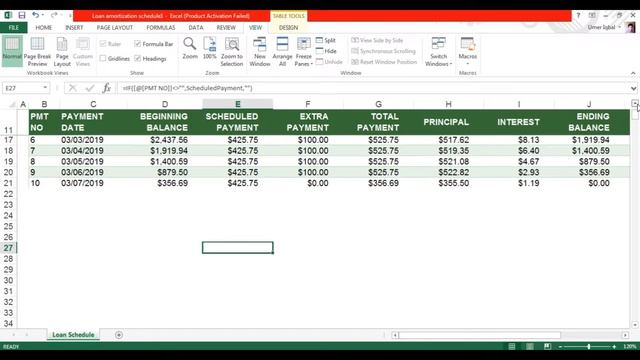Add a new sheet with plus button
Viewport: 640px width, 360px height.
tap(119, 335)
